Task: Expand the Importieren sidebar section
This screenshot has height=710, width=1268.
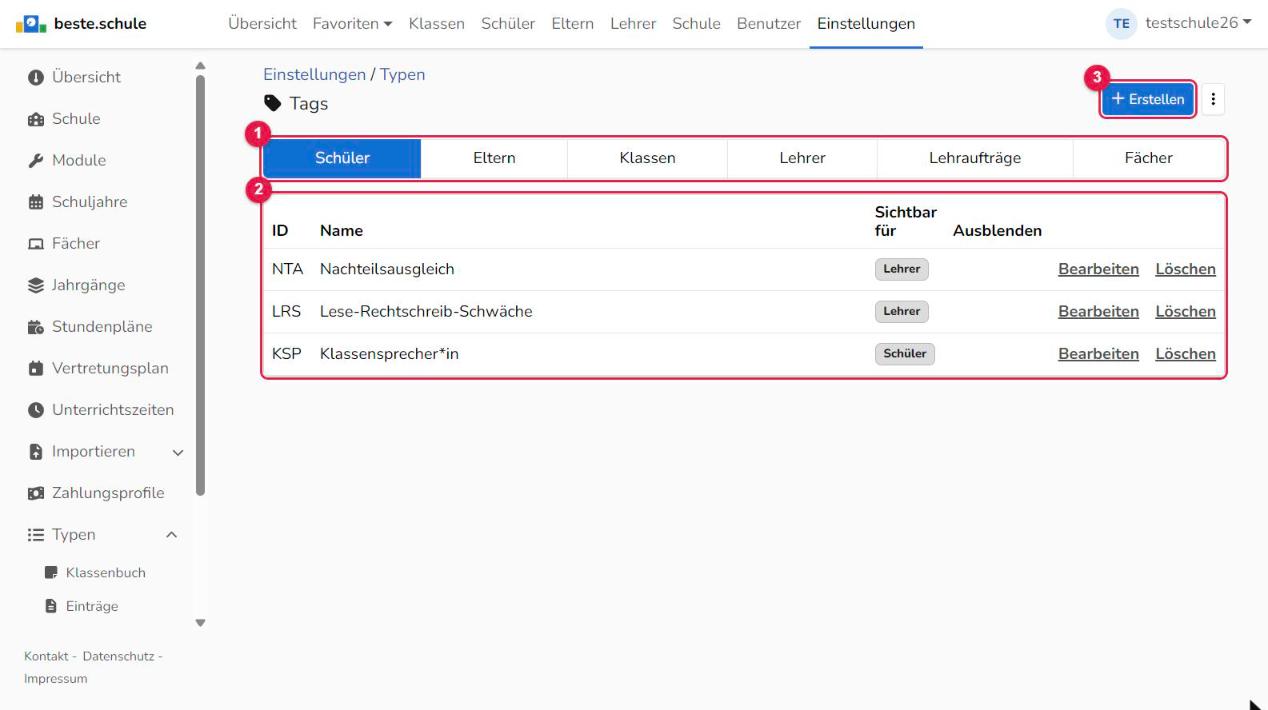Action: pyautogui.click(x=179, y=452)
